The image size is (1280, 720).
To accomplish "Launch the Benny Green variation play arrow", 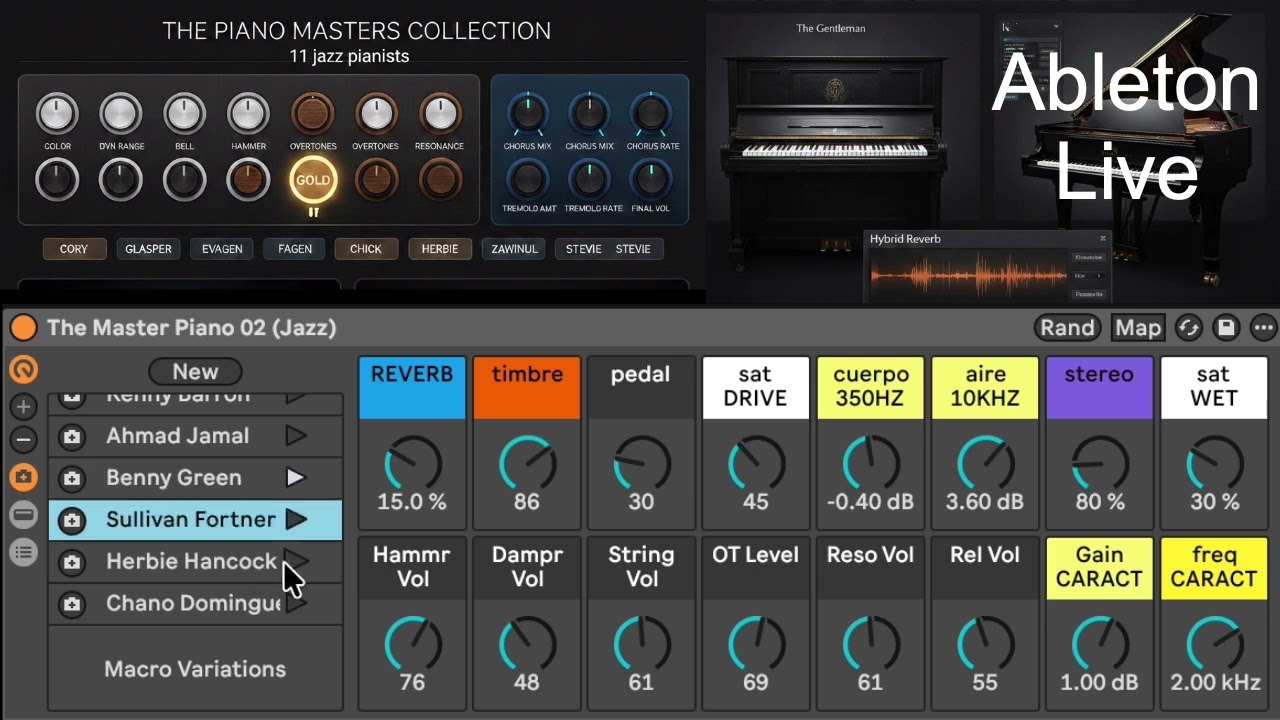I will pyautogui.click(x=295, y=478).
